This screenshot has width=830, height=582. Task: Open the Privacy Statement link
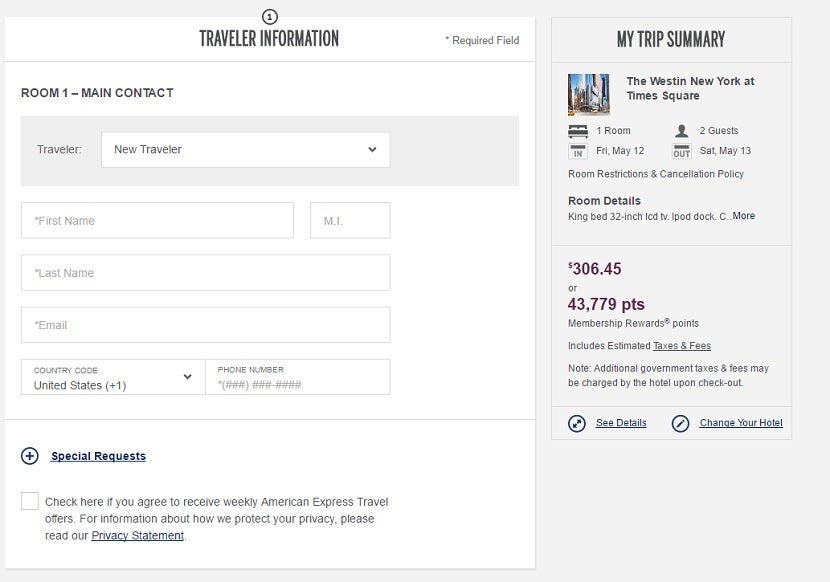(138, 536)
